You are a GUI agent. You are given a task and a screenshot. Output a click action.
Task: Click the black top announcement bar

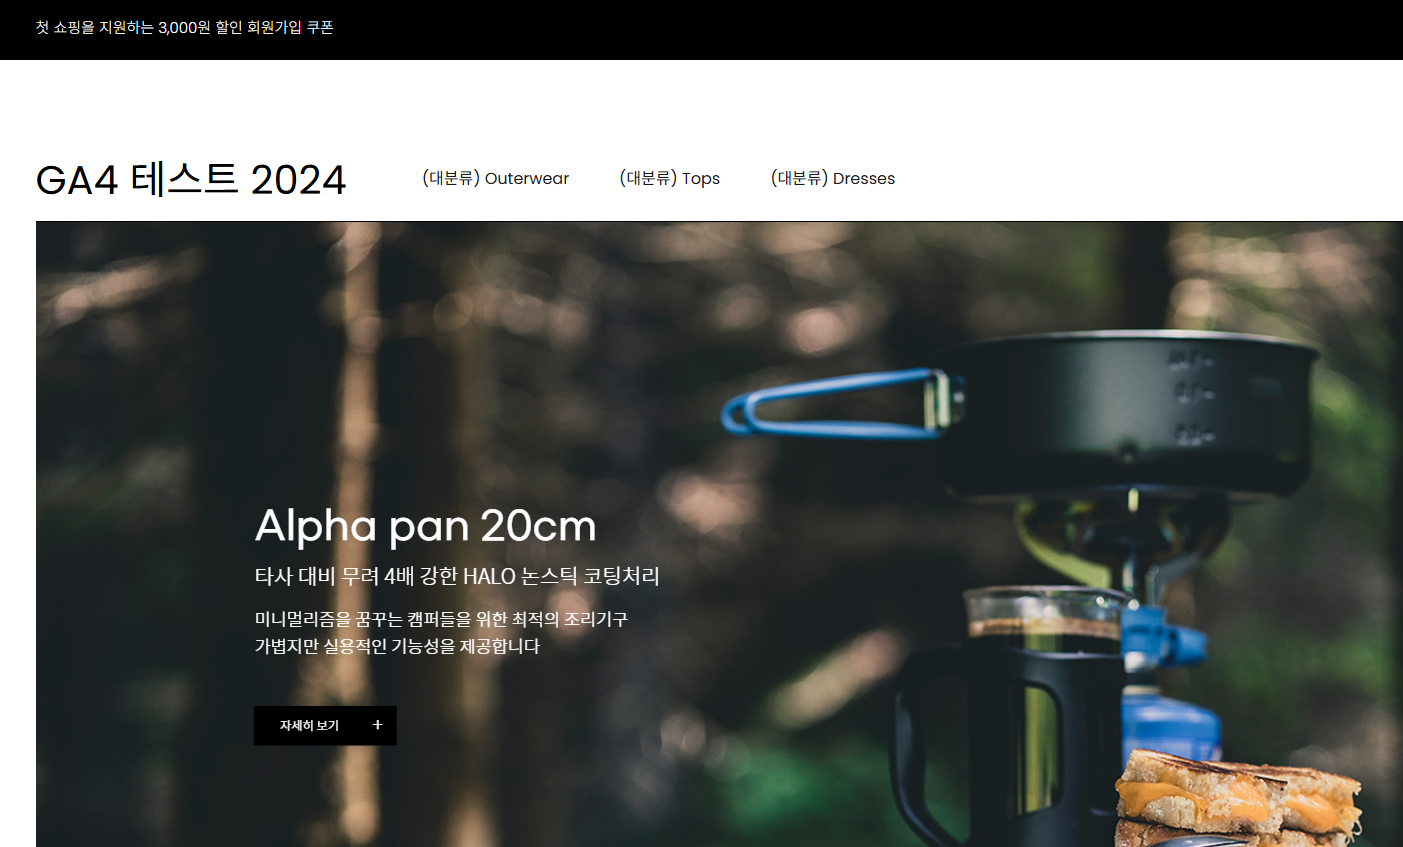tap(701, 30)
